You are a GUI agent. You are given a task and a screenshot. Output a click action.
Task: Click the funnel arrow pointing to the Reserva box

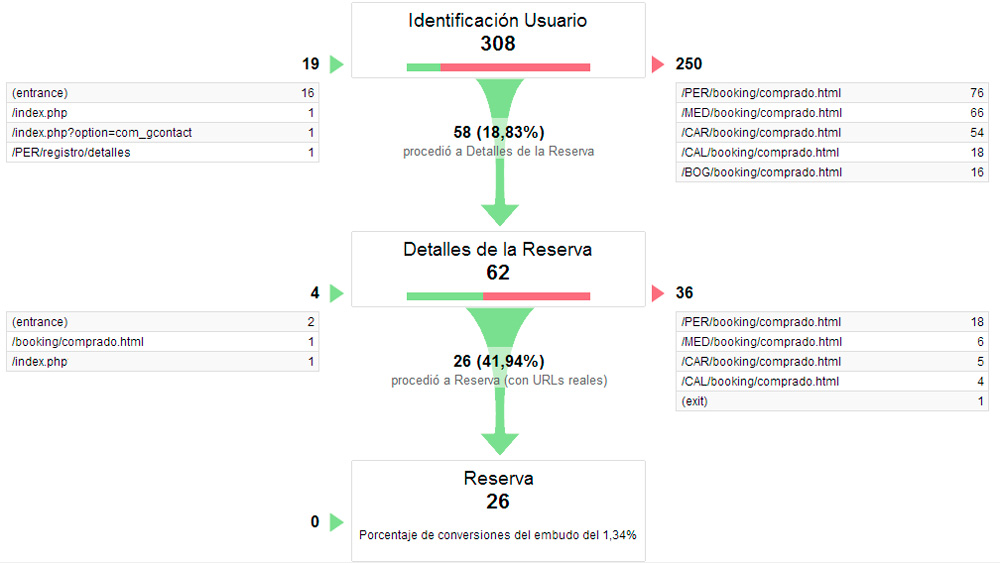click(x=499, y=441)
